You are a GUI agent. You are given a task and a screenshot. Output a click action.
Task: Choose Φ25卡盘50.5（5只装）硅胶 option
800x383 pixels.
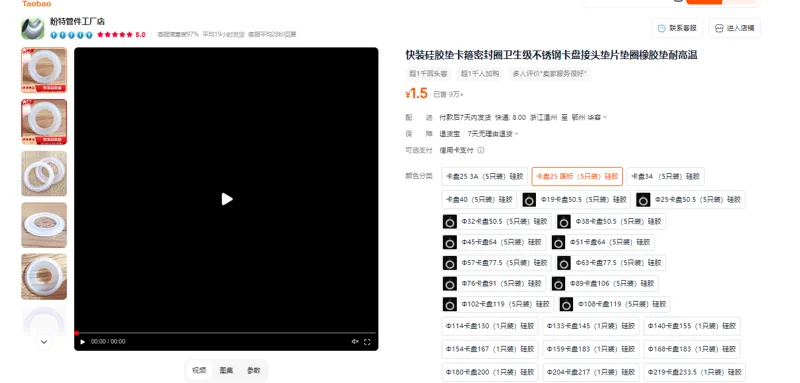pos(690,199)
